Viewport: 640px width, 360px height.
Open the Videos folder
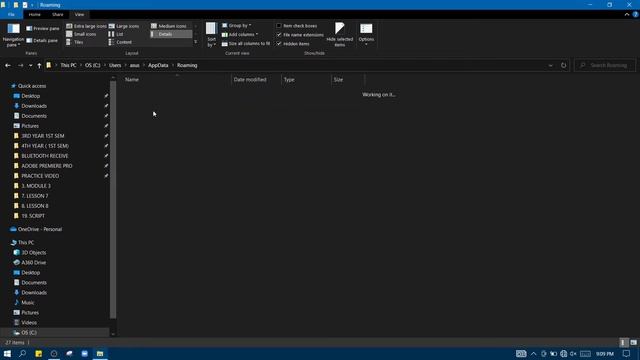[x=29, y=322]
